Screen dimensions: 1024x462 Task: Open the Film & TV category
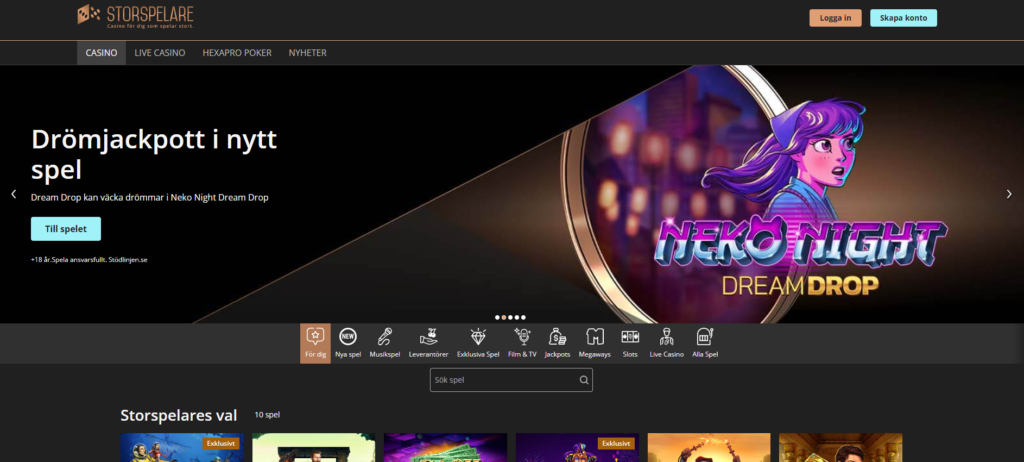tap(522, 343)
